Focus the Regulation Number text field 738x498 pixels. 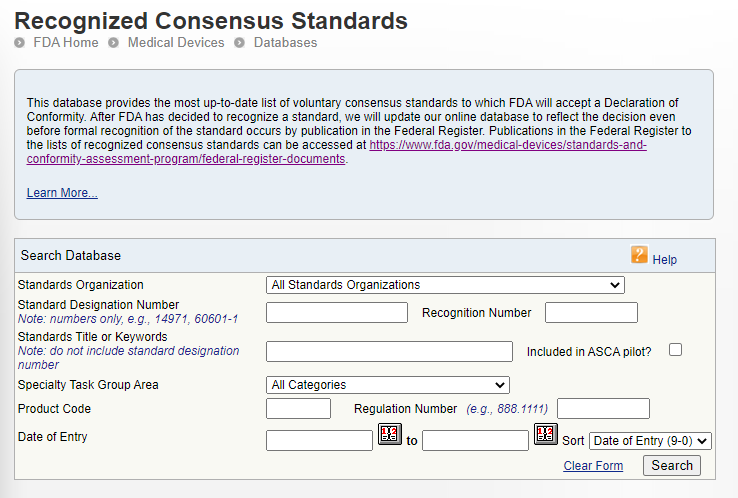click(603, 408)
